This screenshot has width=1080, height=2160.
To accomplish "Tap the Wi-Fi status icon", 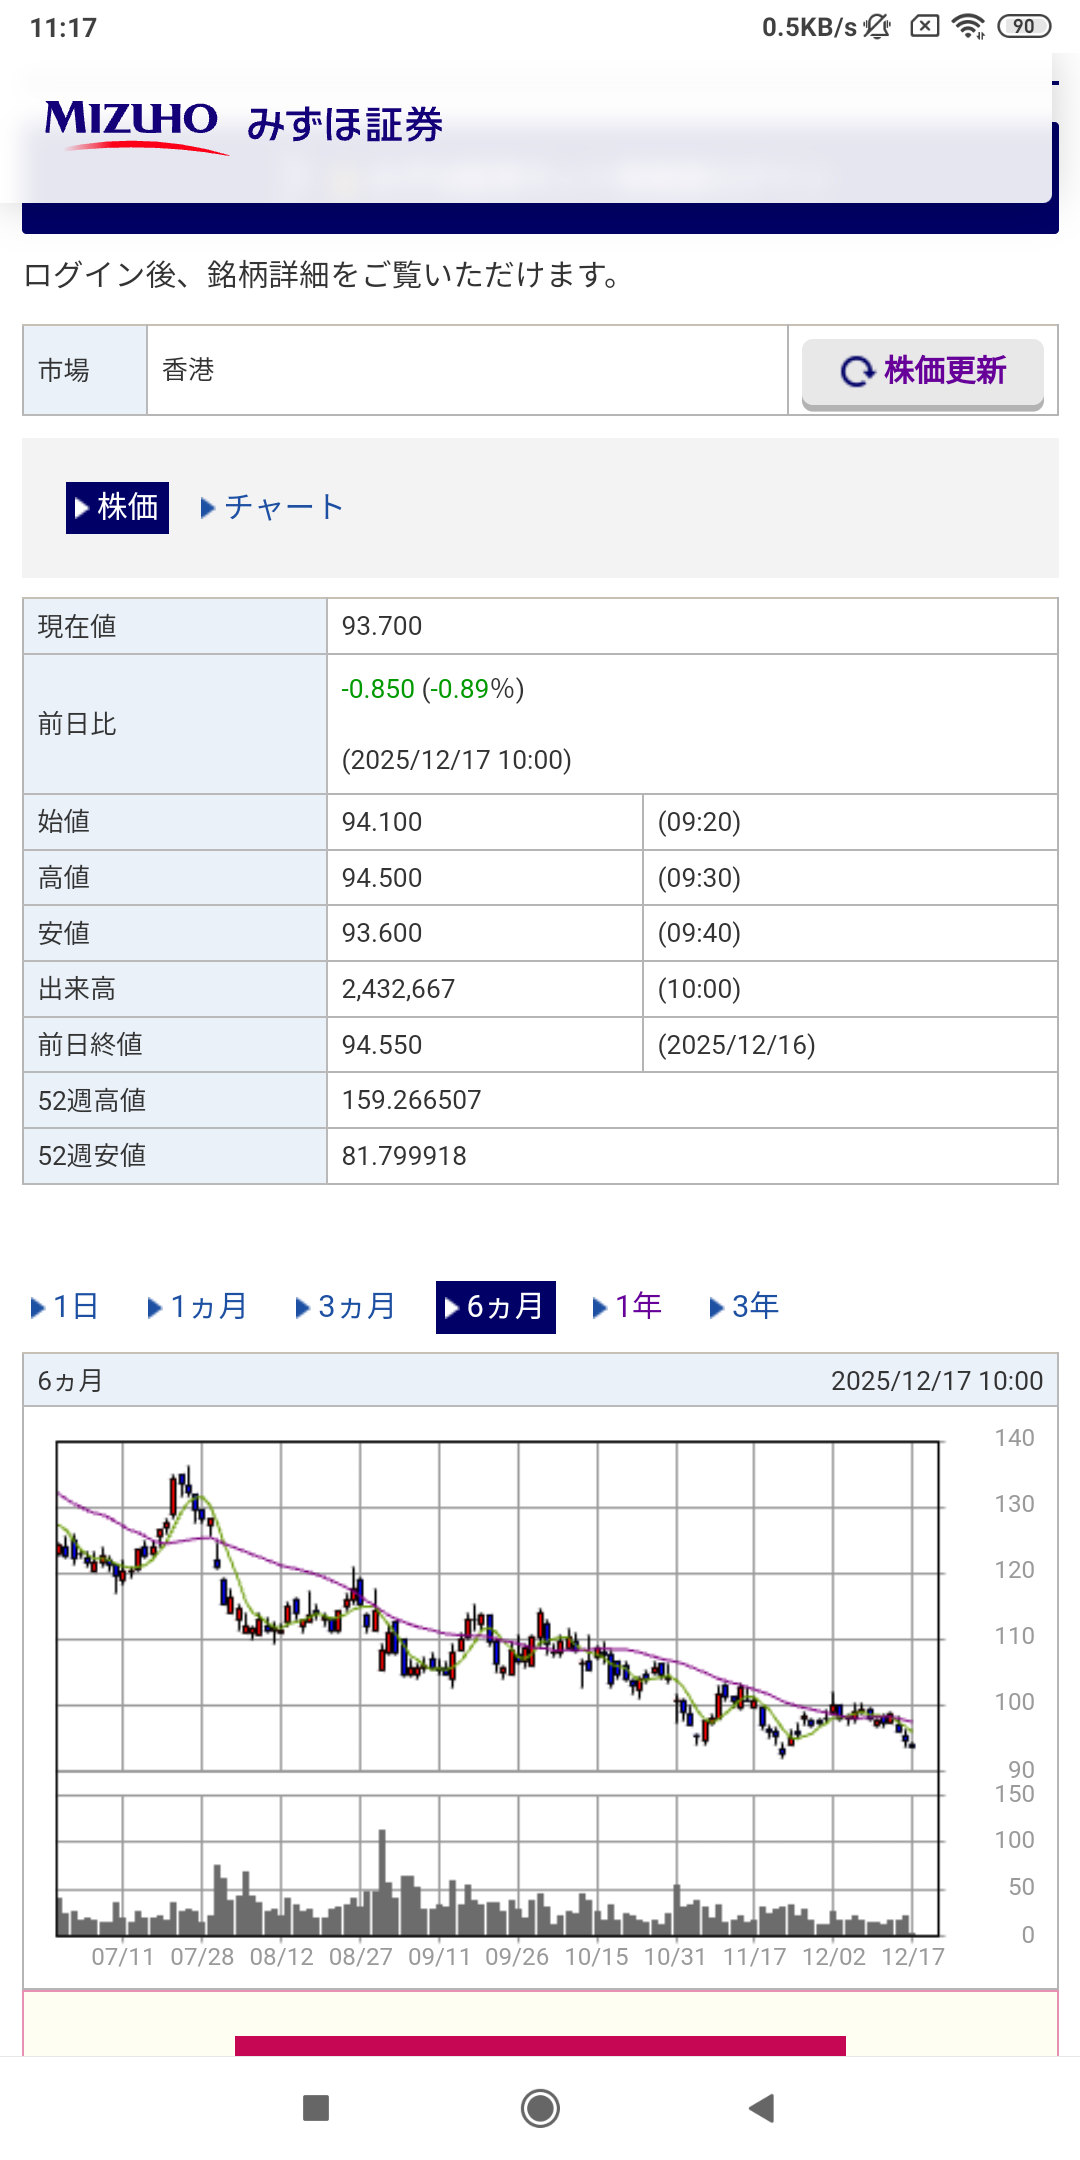I will coord(968,27).
